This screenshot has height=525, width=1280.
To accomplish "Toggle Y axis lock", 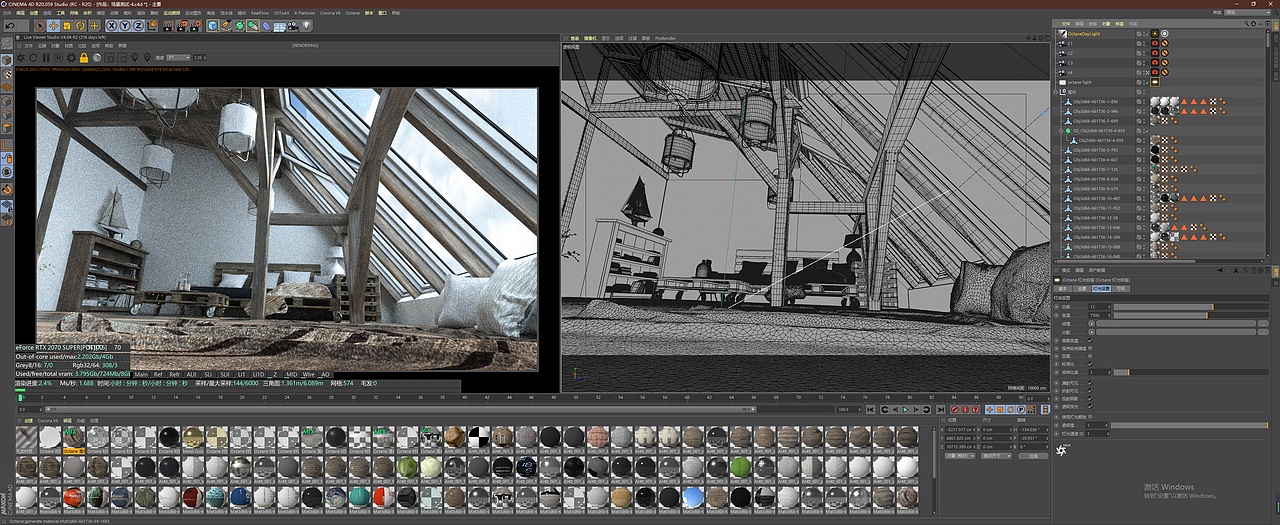I will tap(125, 25).
